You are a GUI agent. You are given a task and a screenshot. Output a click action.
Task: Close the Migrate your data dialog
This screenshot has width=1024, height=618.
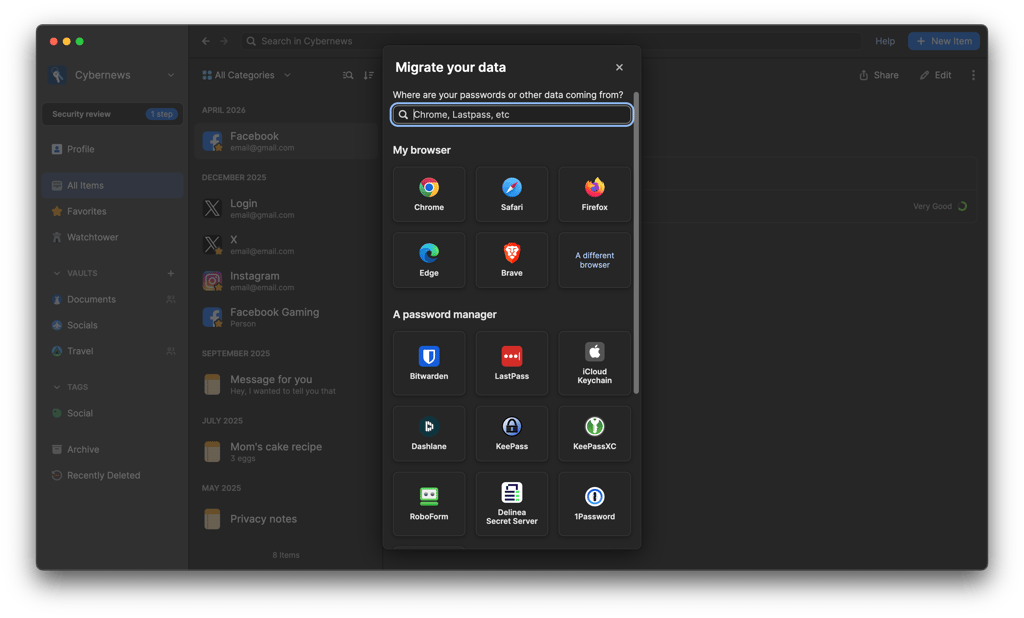point(619,67)
